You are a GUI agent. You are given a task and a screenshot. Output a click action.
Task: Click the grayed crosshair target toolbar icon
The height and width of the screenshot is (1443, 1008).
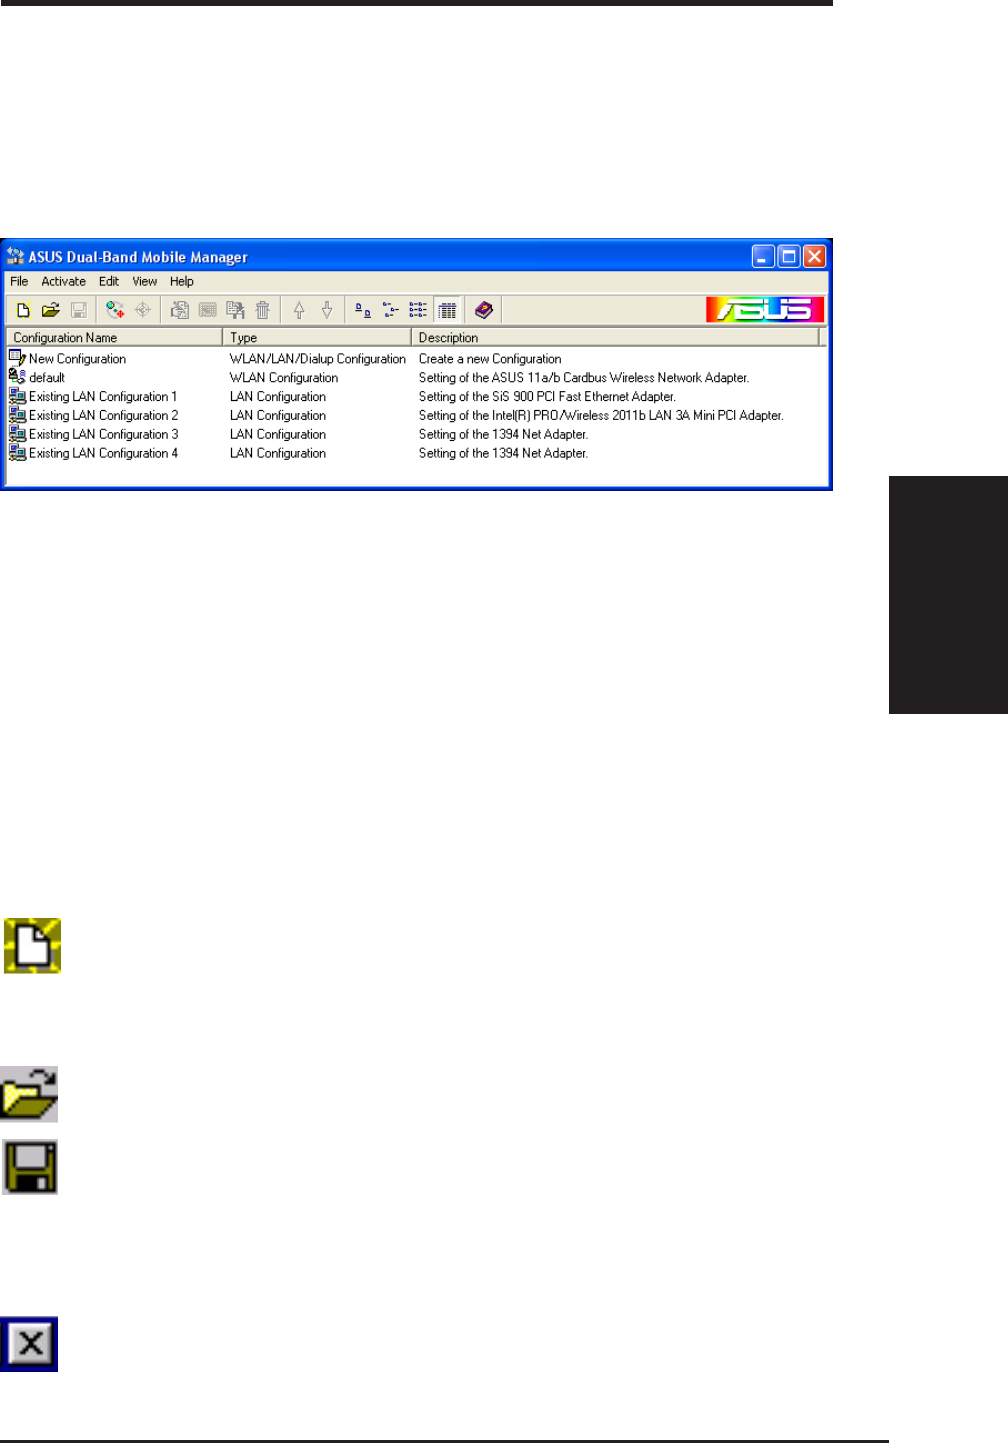pyautogui.click(x=143, y=310)
